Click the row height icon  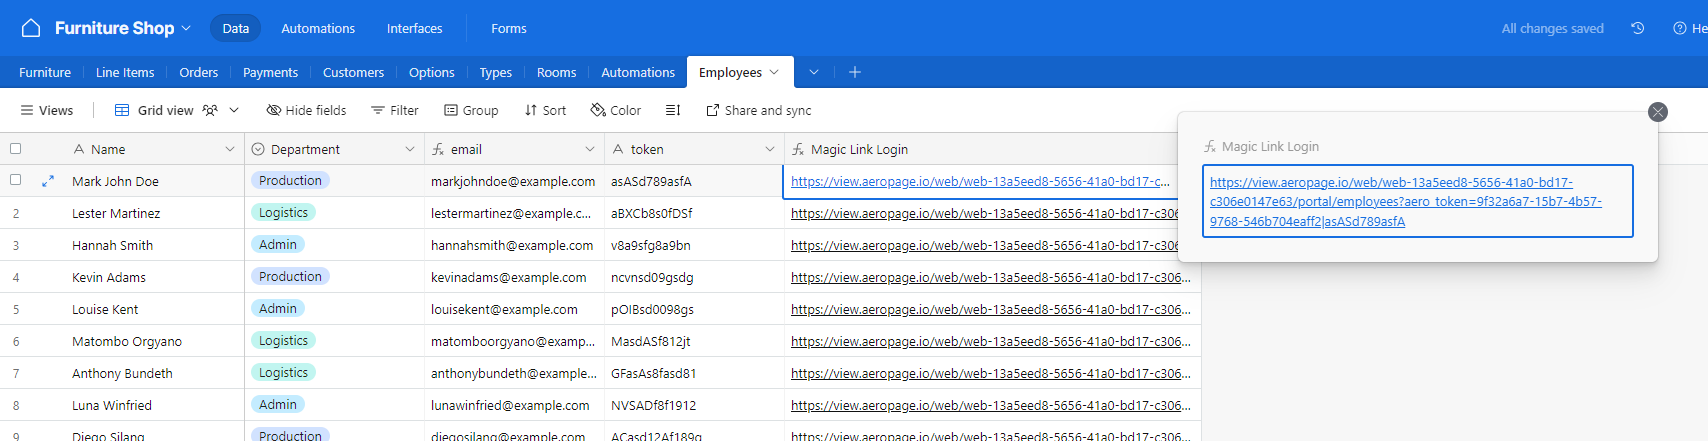click(673, 110)
